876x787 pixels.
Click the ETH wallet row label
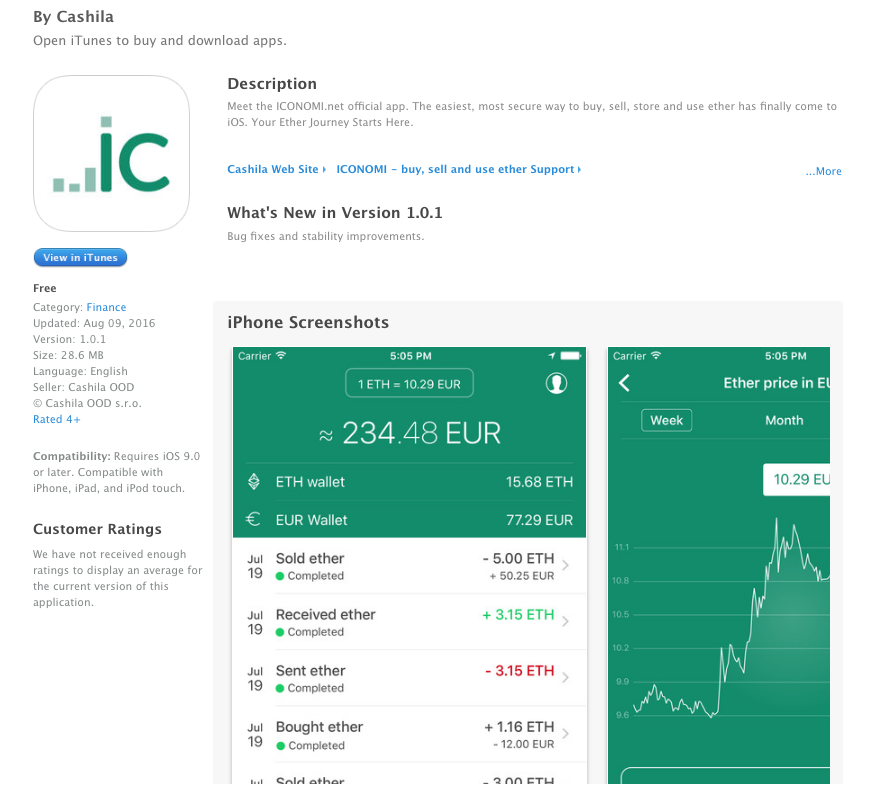click(x=310, y=482)
